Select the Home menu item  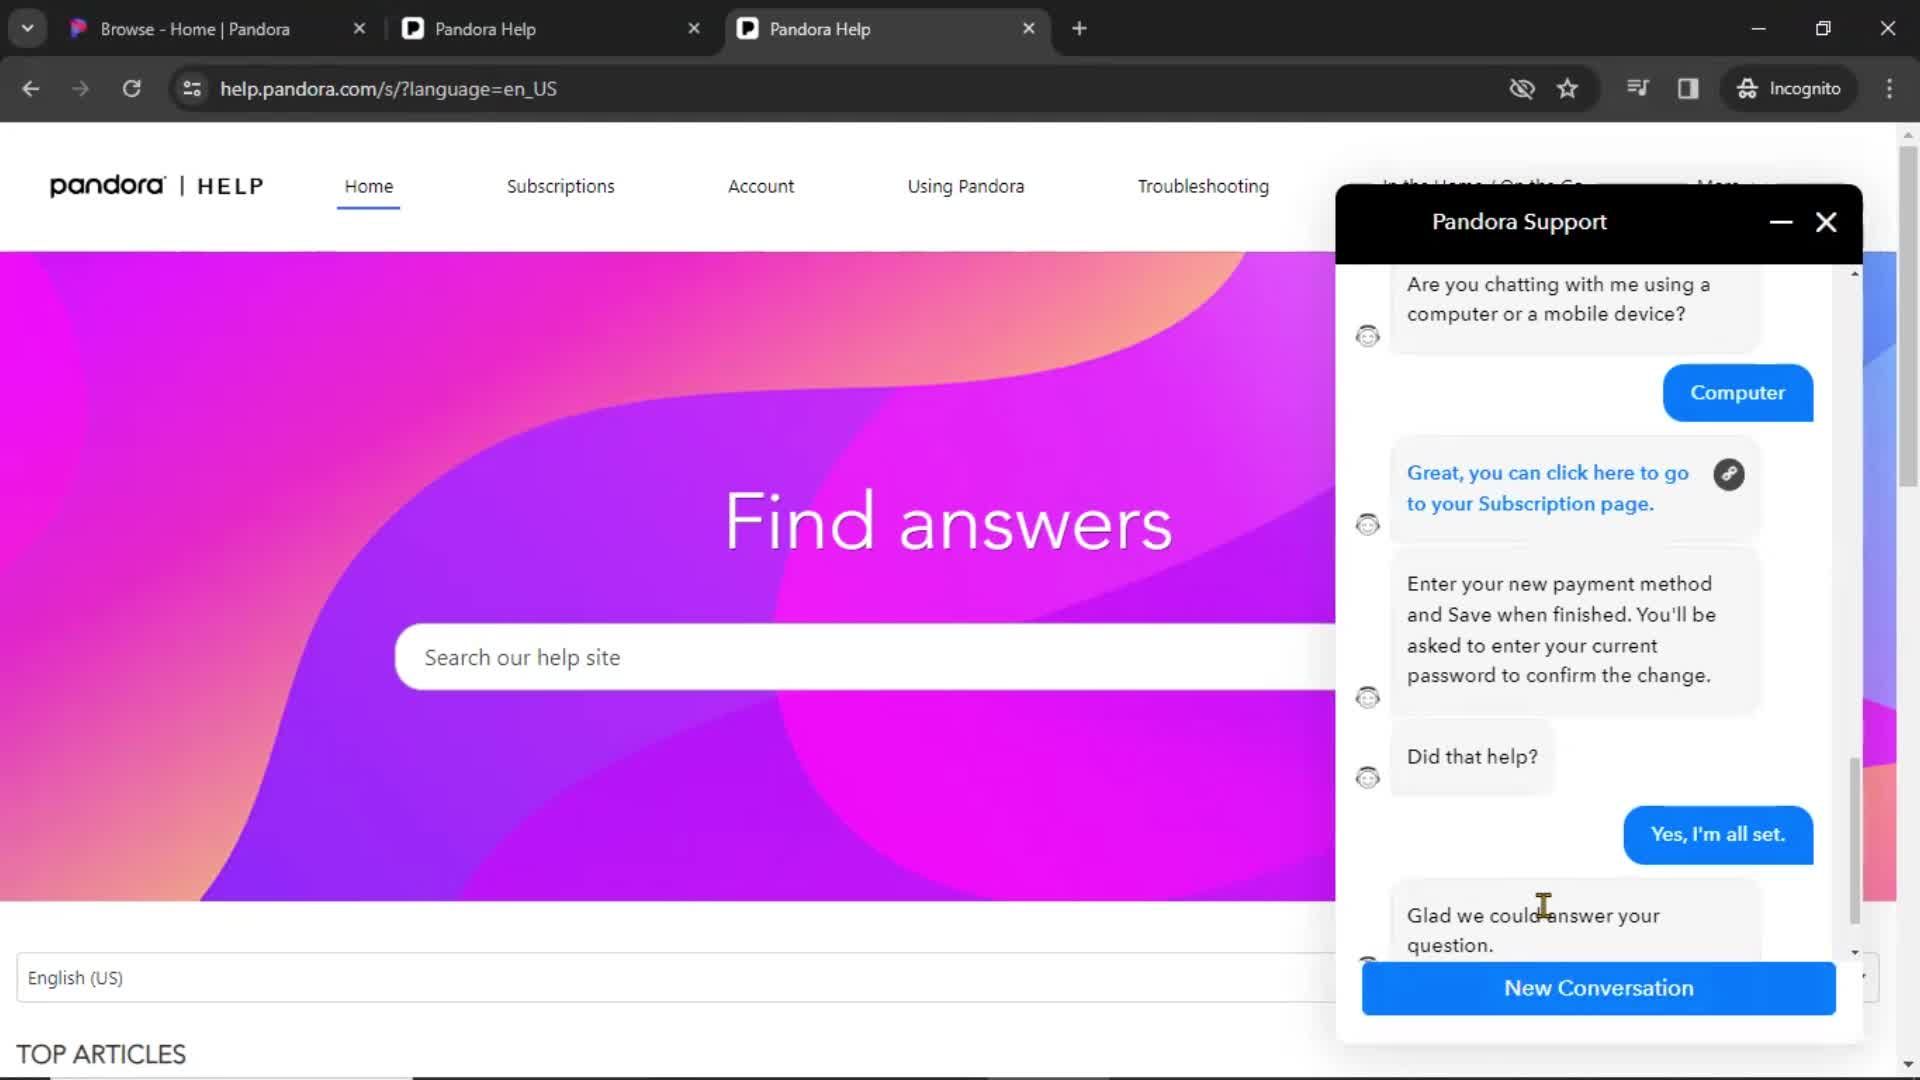click(369, 186)
